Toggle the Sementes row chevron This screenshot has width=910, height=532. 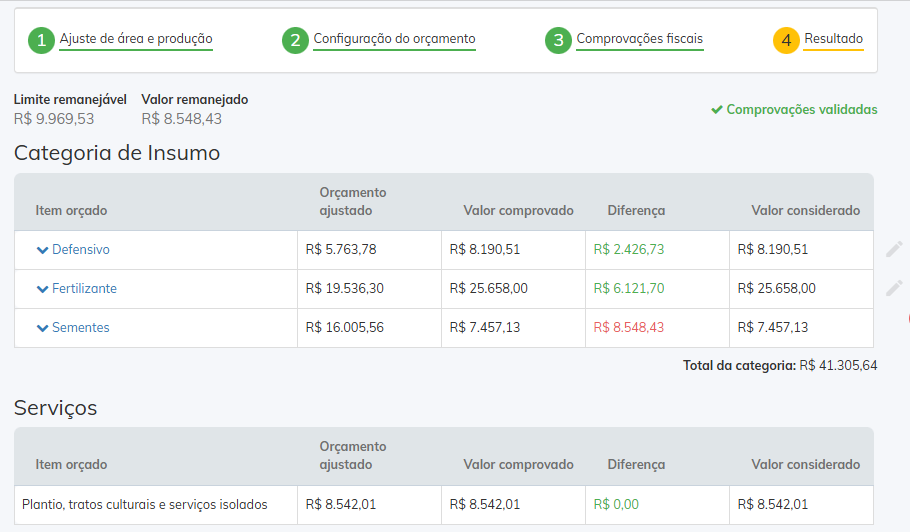[x=42, y=328]
